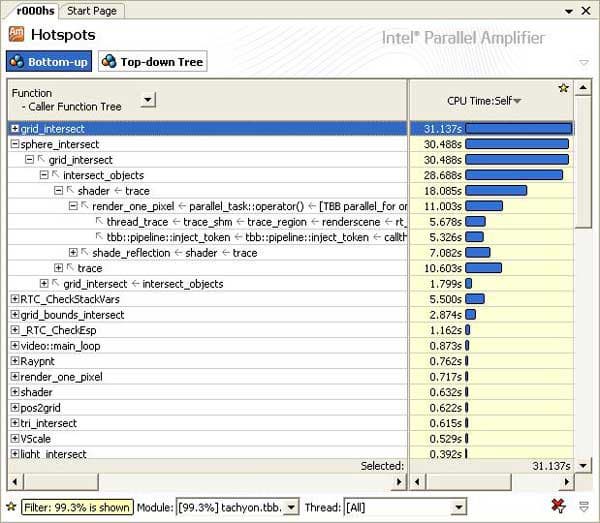600x523 pixels.
Task: Expand grid_intersect ← intersect_objects row
Action: coord(44,283)
